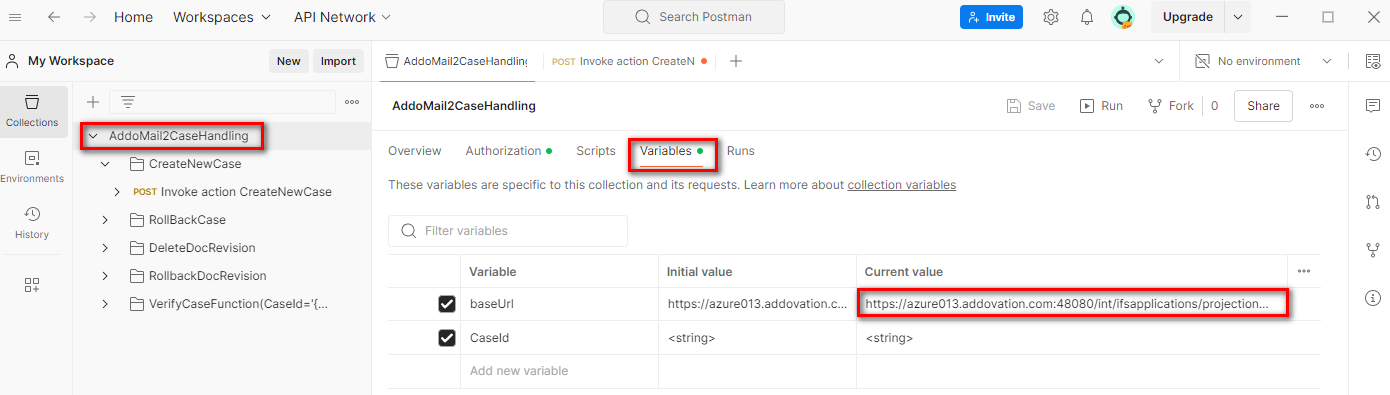Click the Invite button
This screenshot has height=395, width=1390.
pos(992,17)
